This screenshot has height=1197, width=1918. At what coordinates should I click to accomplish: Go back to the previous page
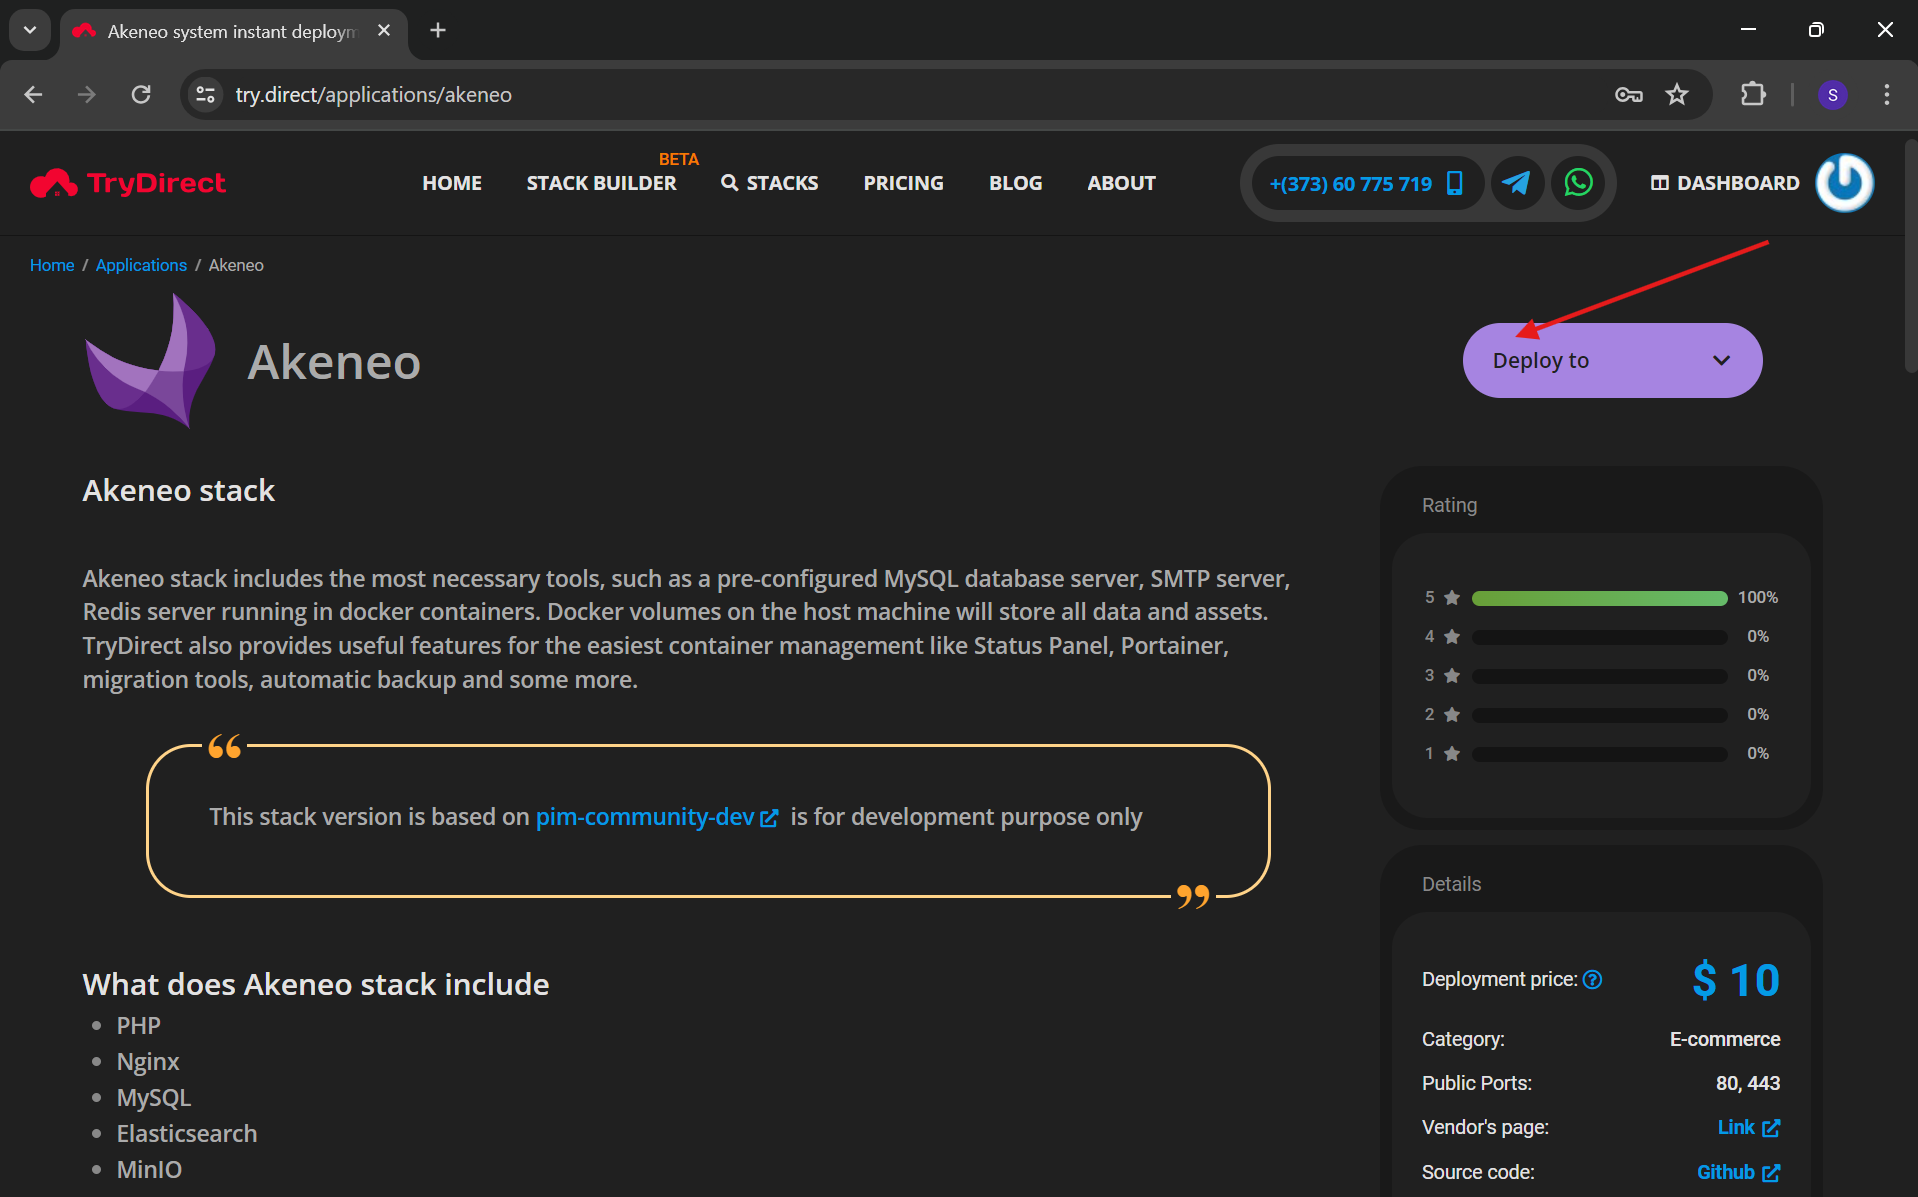pyautogui.click(x=33, y=94)
